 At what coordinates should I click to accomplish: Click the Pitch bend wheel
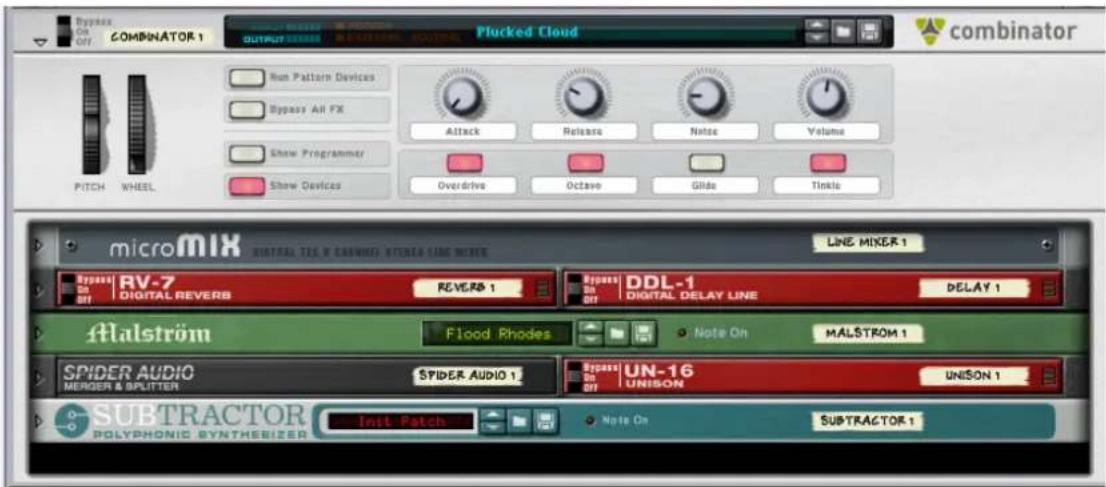click(x=93, y=124)
